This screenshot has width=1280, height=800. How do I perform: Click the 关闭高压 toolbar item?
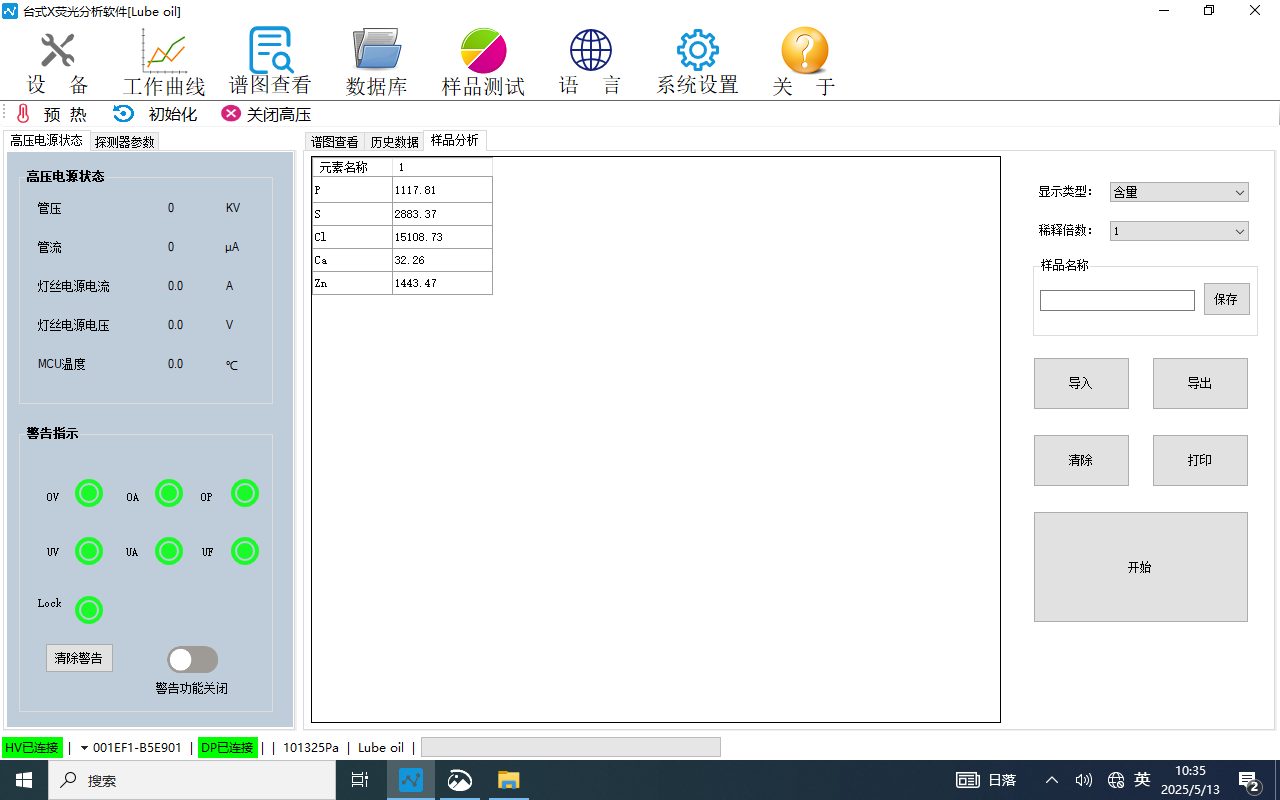(x=266, y=114)
